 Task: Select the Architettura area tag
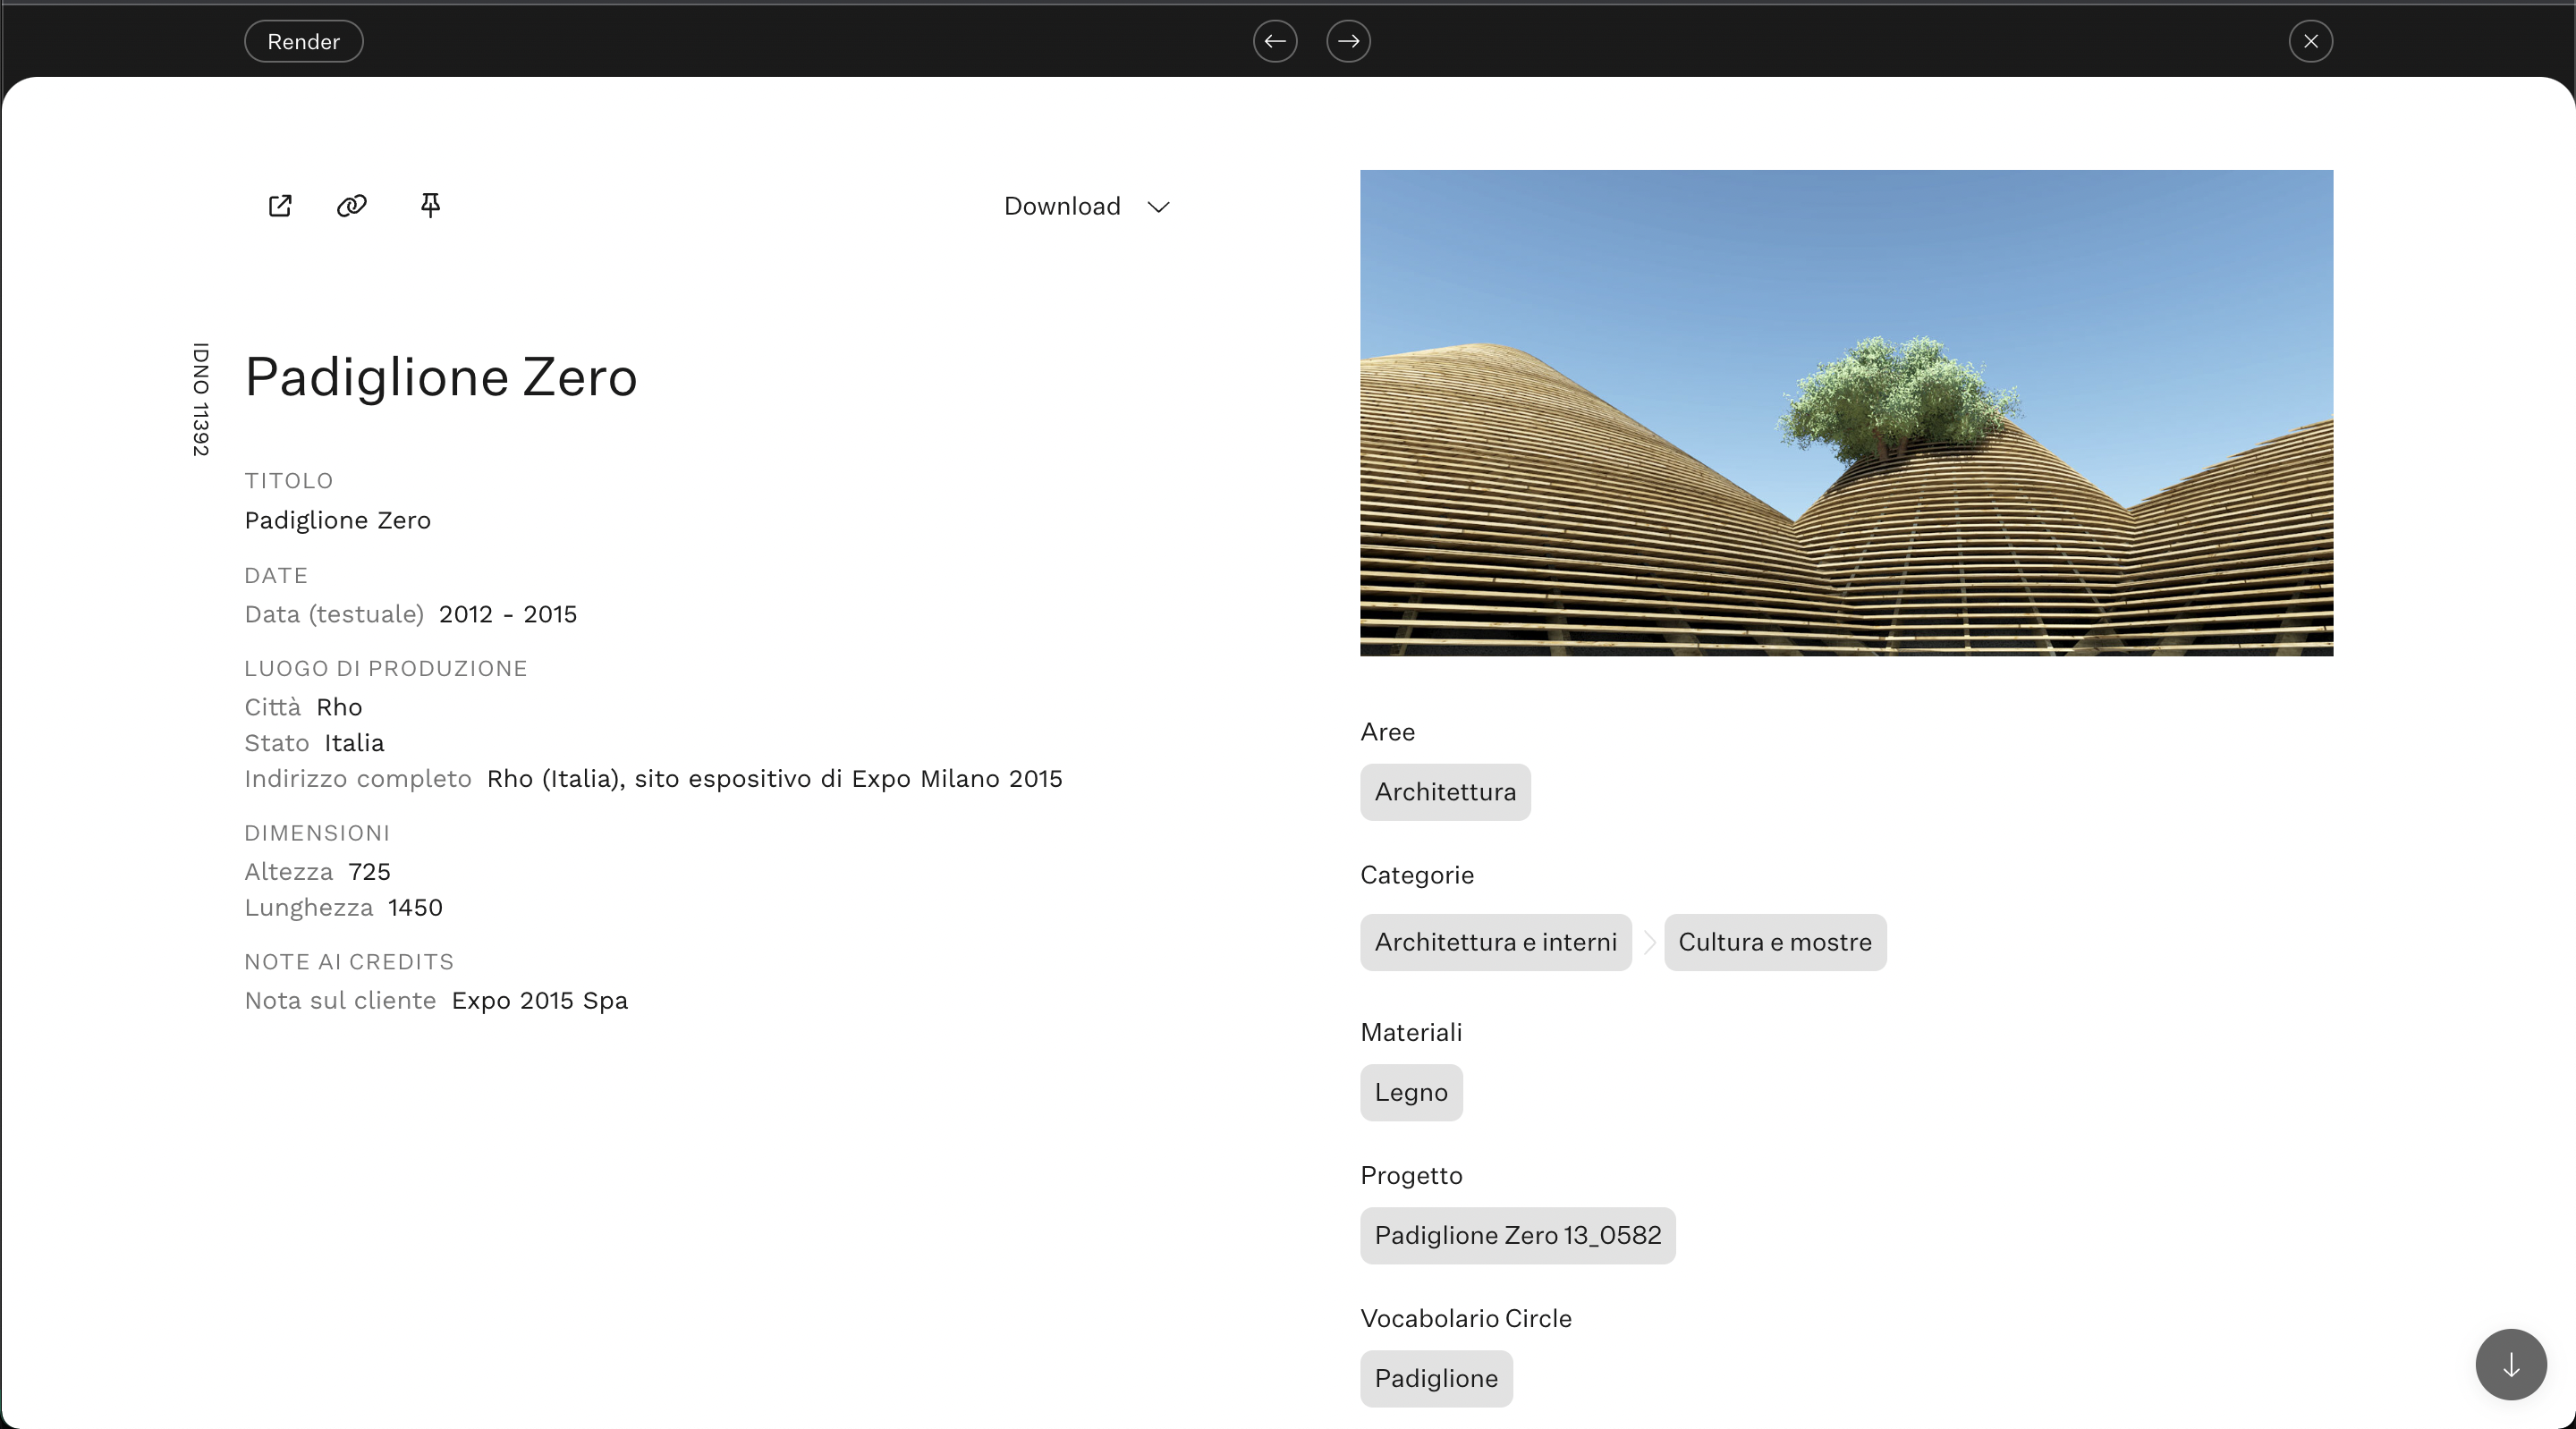coord(1444,792)
